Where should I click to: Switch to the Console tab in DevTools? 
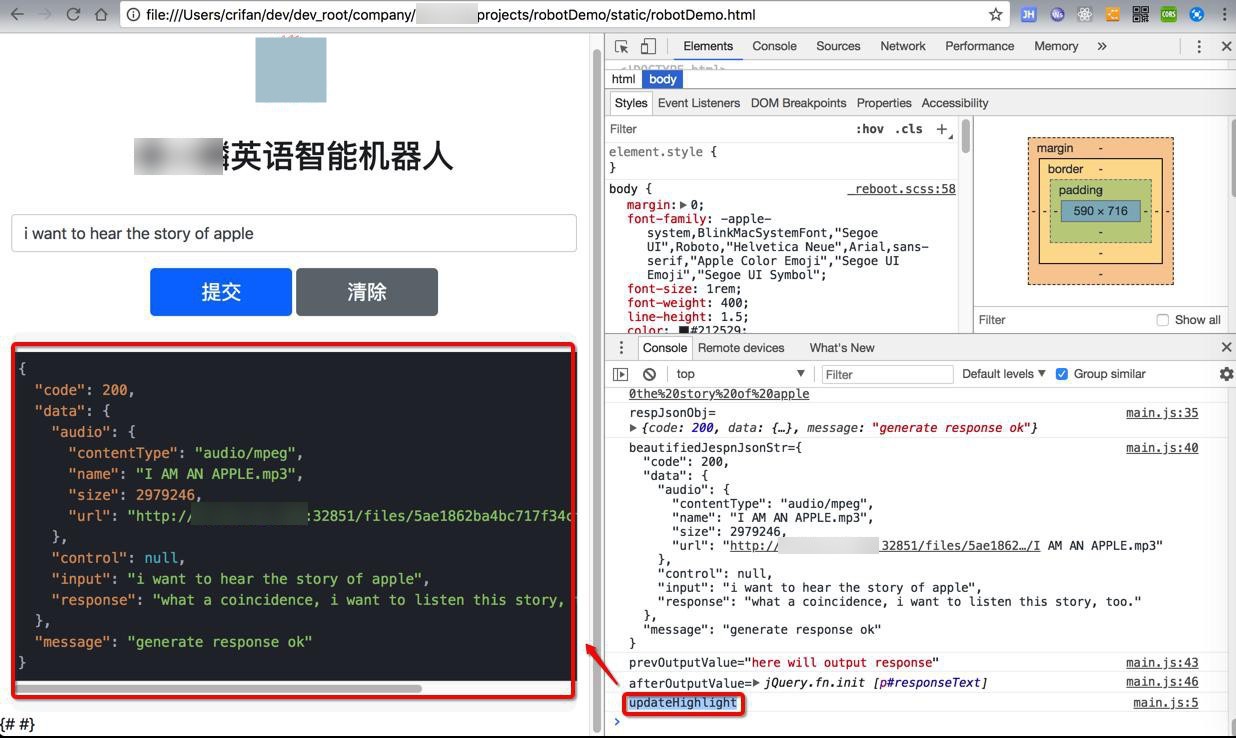(x=774, y=46)
